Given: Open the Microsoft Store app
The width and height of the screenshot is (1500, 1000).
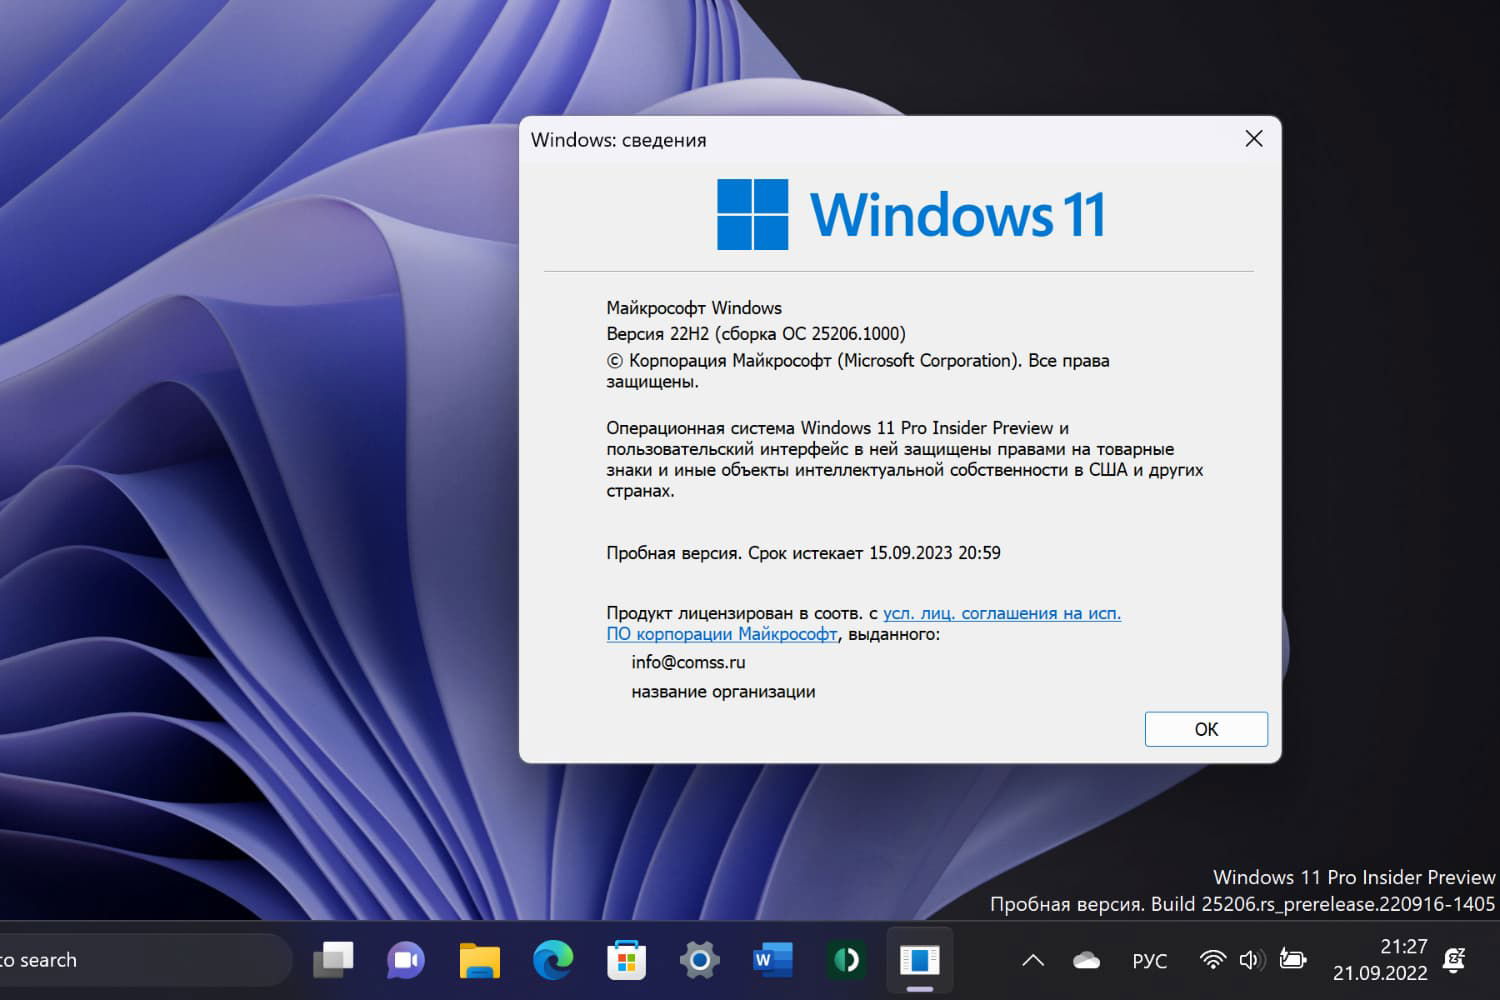Looking at the screenshot, I should pos(626,960).
